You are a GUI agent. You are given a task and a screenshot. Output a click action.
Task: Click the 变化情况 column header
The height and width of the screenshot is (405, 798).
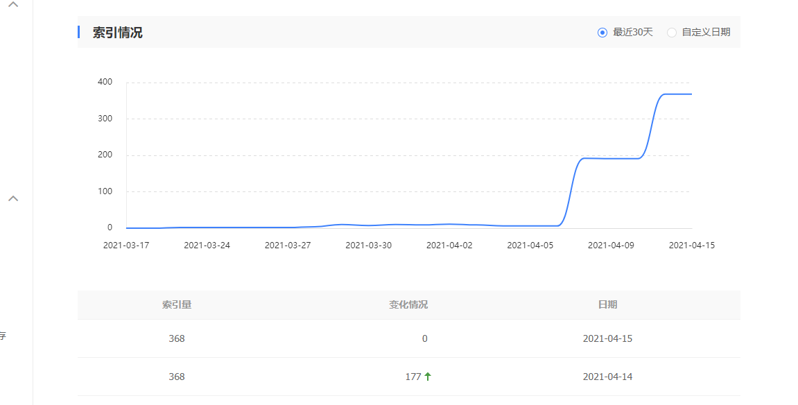tap(408, 304)
